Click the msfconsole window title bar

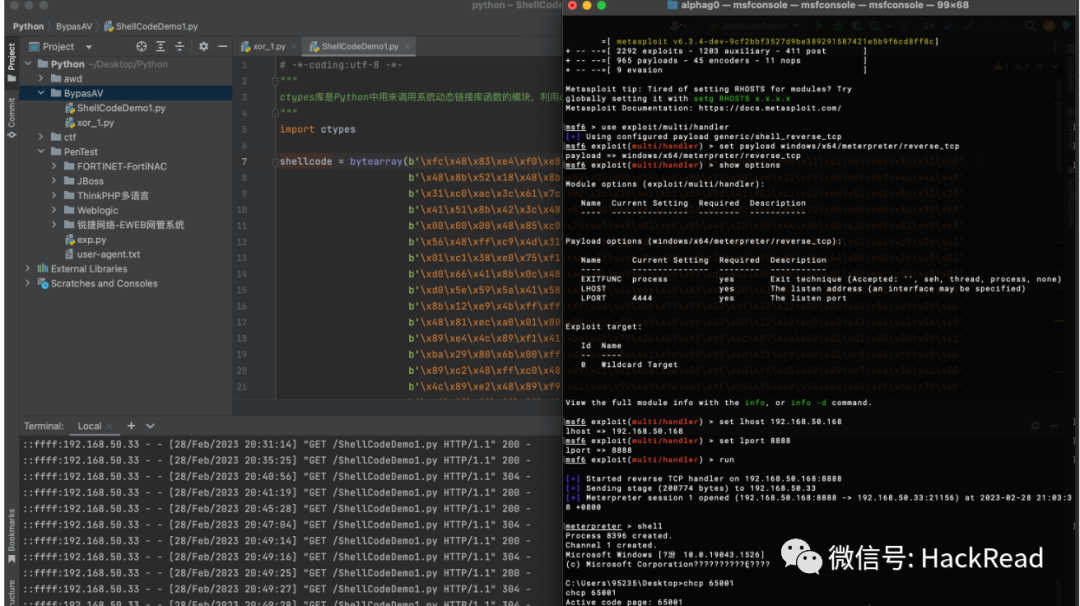pyautogui.click(x=821, y=6)
